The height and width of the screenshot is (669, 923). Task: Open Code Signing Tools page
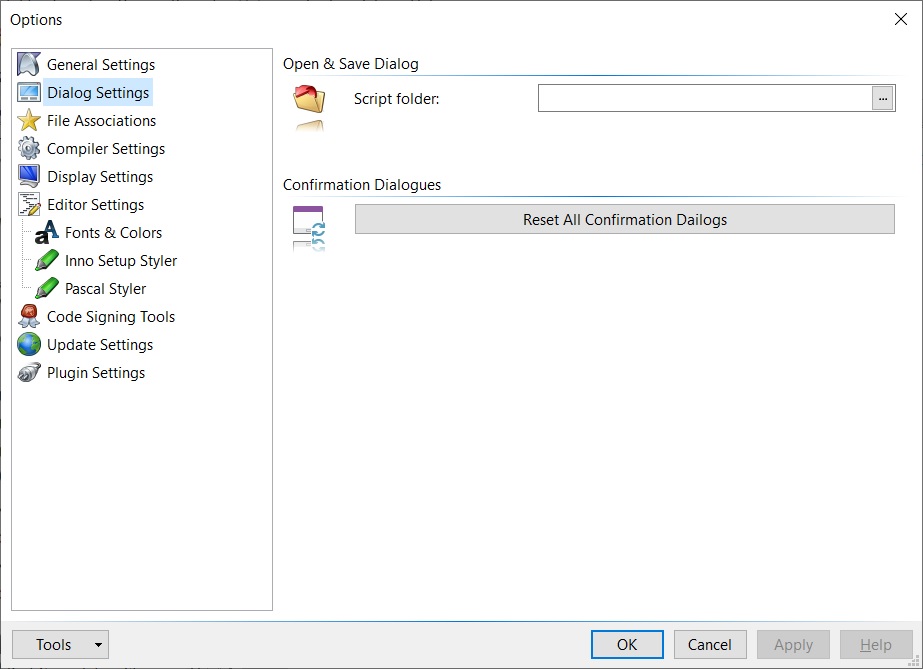tap(111, 317)
